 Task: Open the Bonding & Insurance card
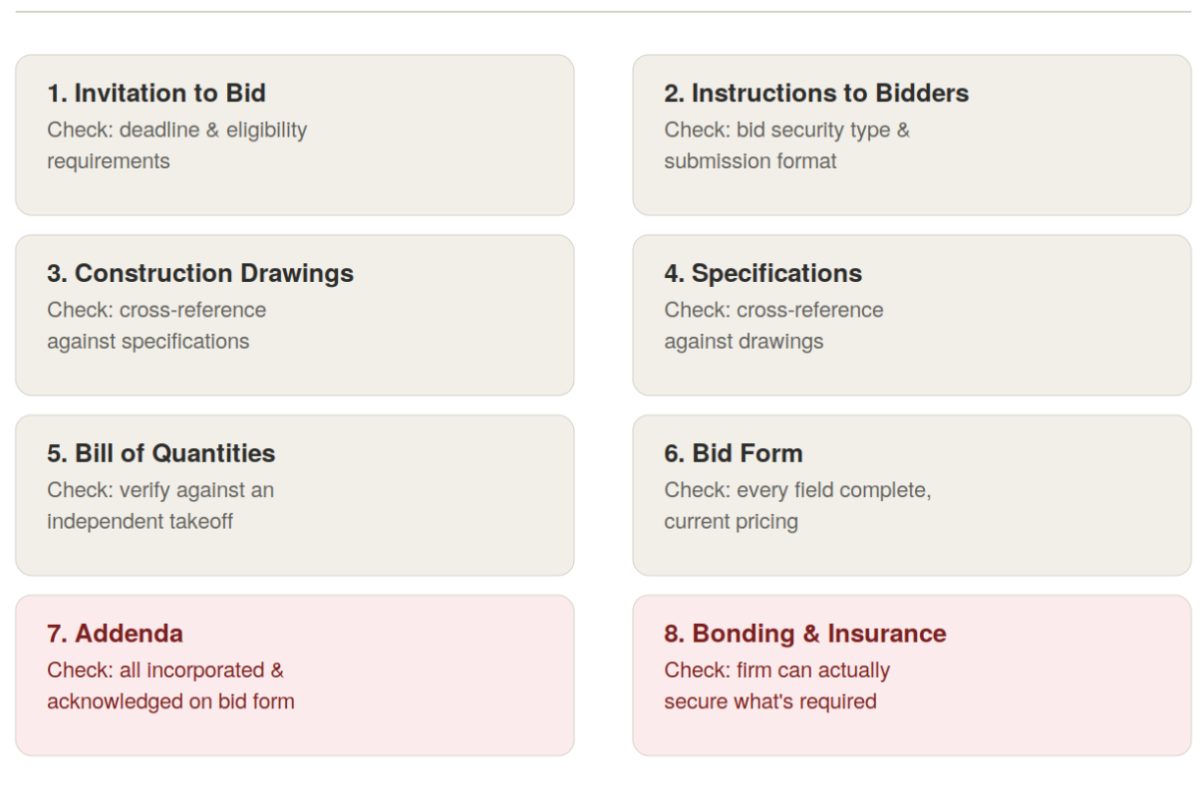pyautogui.click(x=912, y=675)
